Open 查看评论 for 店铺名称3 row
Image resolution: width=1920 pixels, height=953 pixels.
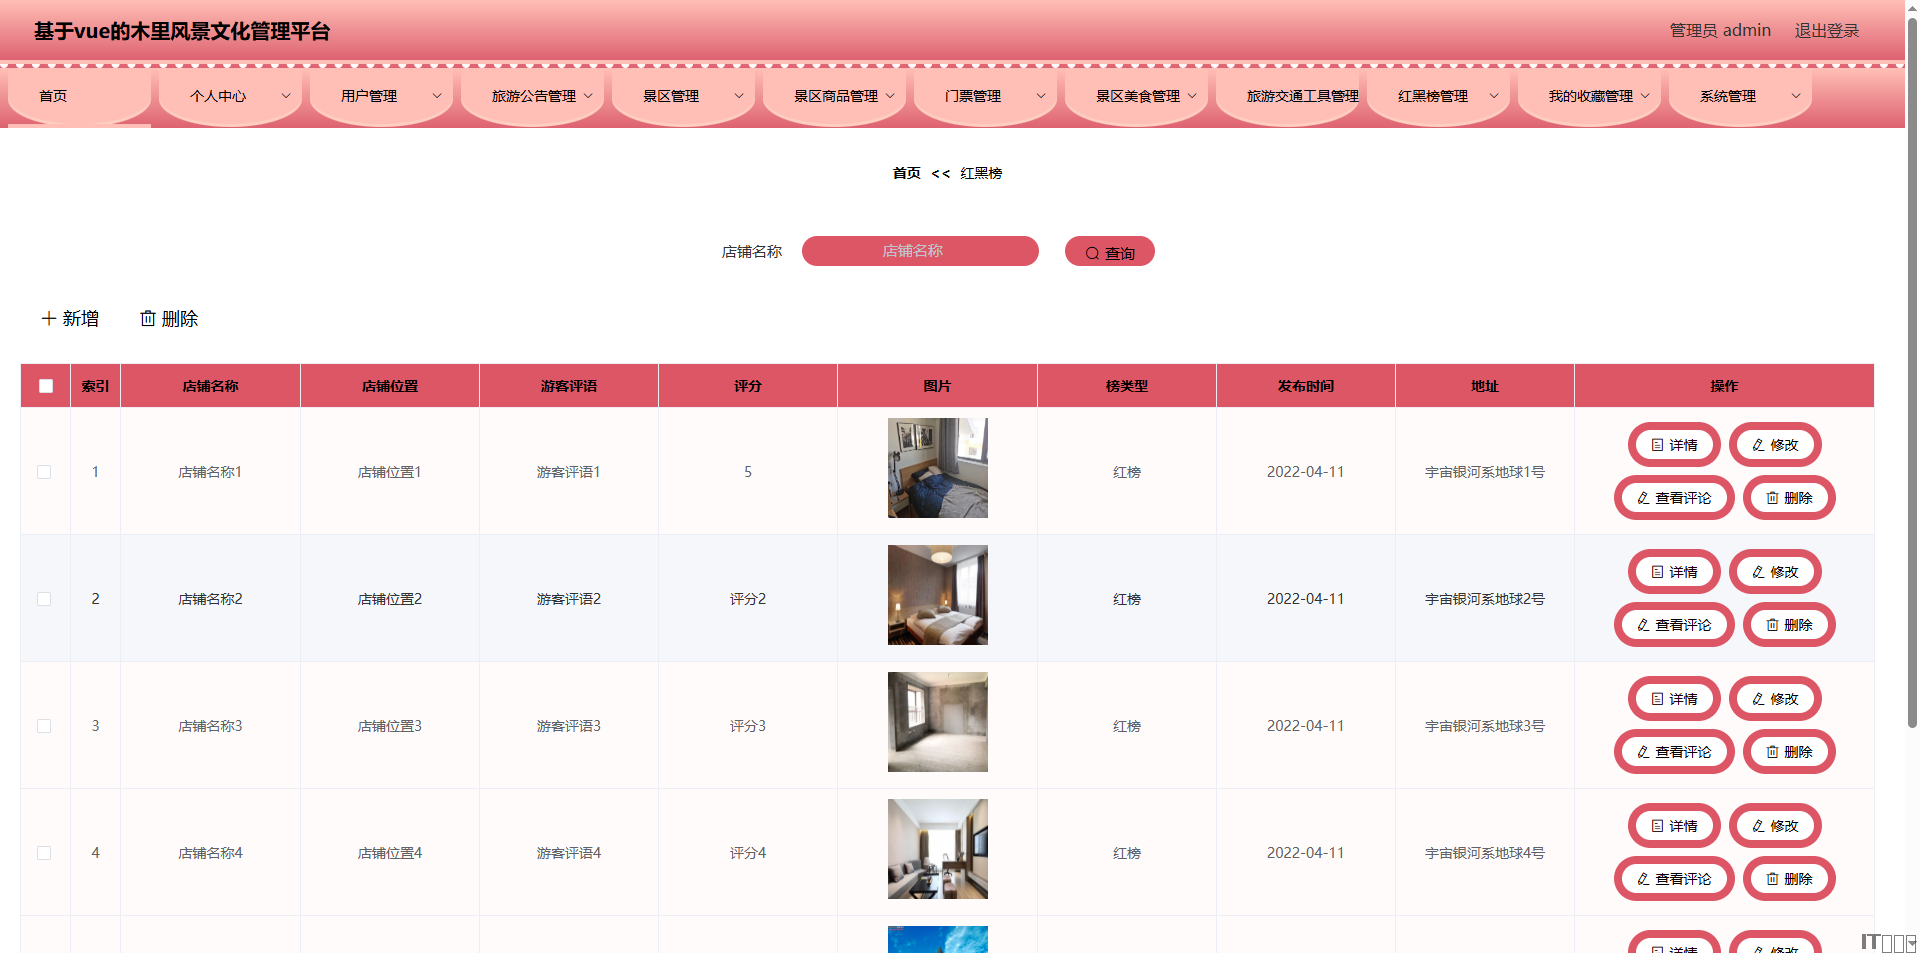pyautogui.click(x=1673, y=752)
